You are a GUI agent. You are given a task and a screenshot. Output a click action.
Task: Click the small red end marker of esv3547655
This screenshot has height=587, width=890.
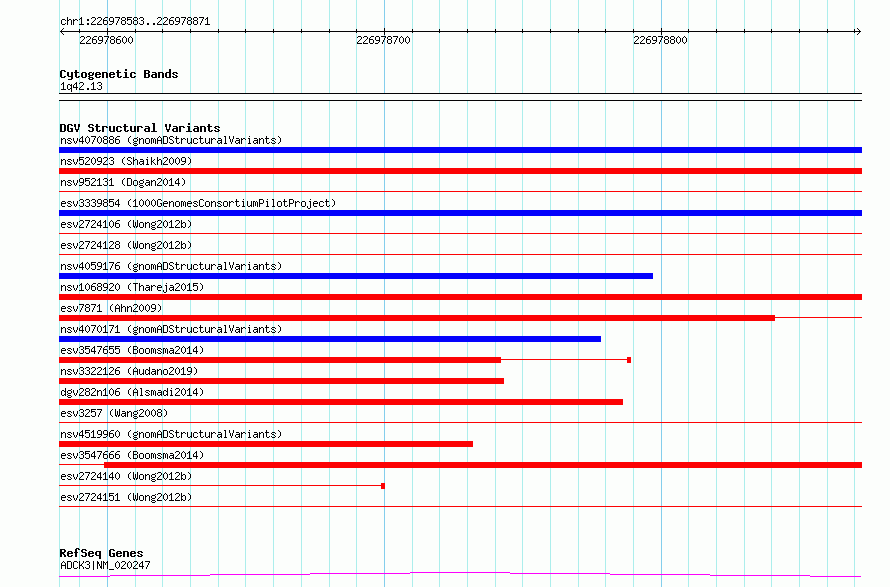click(629, 360)
